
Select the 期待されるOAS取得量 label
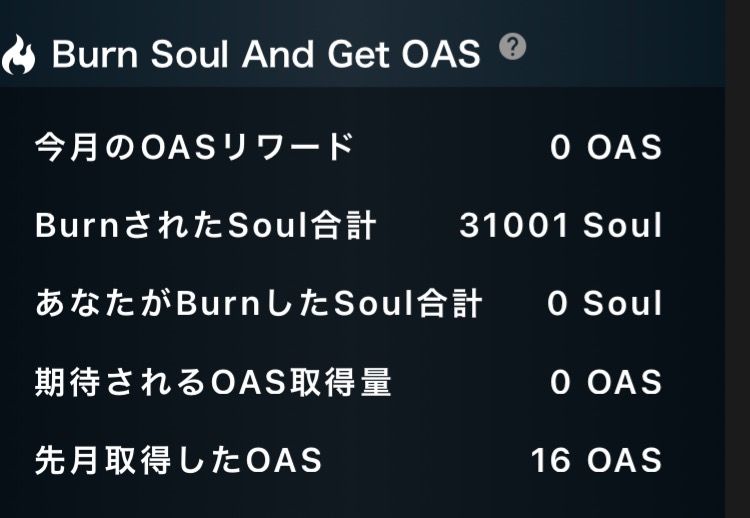213,382
